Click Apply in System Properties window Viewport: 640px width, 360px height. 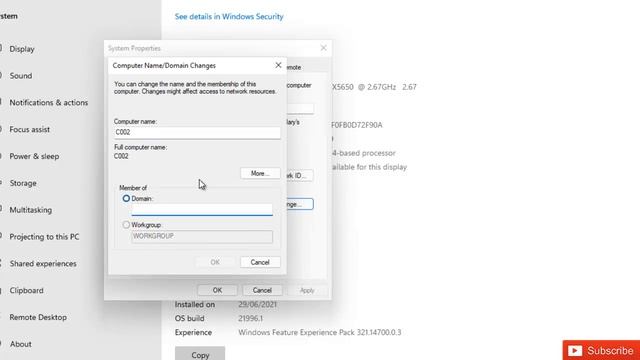tap(307, 290)
